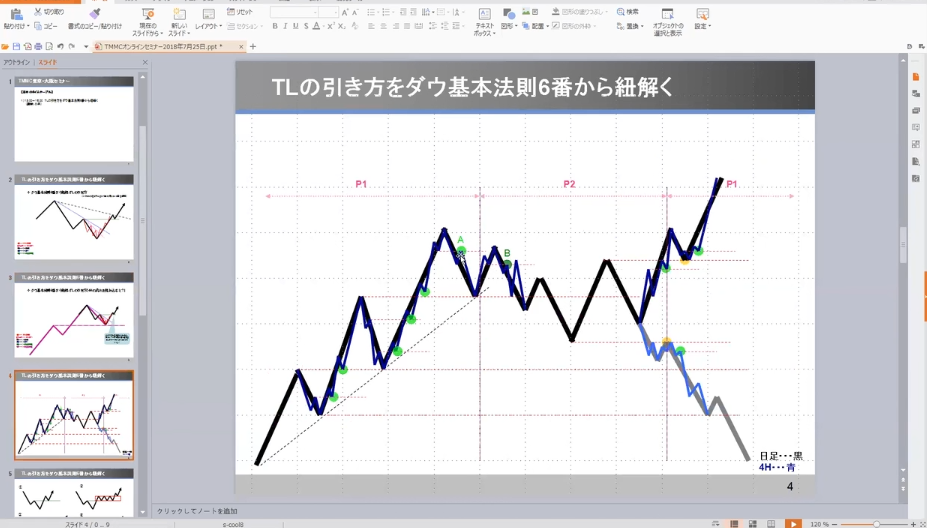Image resolution: width=927 pixels, height=528 pixels.
Task: Open the shapes (図形) dropdown
Action: click(509, 26)
